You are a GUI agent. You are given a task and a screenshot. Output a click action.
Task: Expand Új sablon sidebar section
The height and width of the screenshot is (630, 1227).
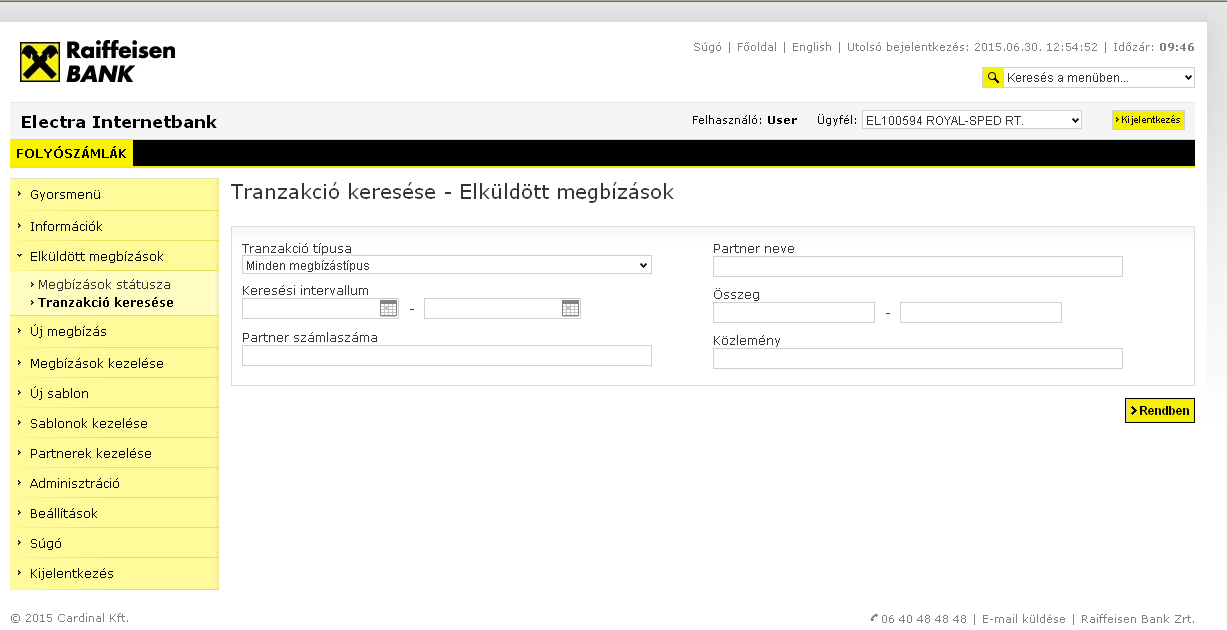click(x=114, y=393)
